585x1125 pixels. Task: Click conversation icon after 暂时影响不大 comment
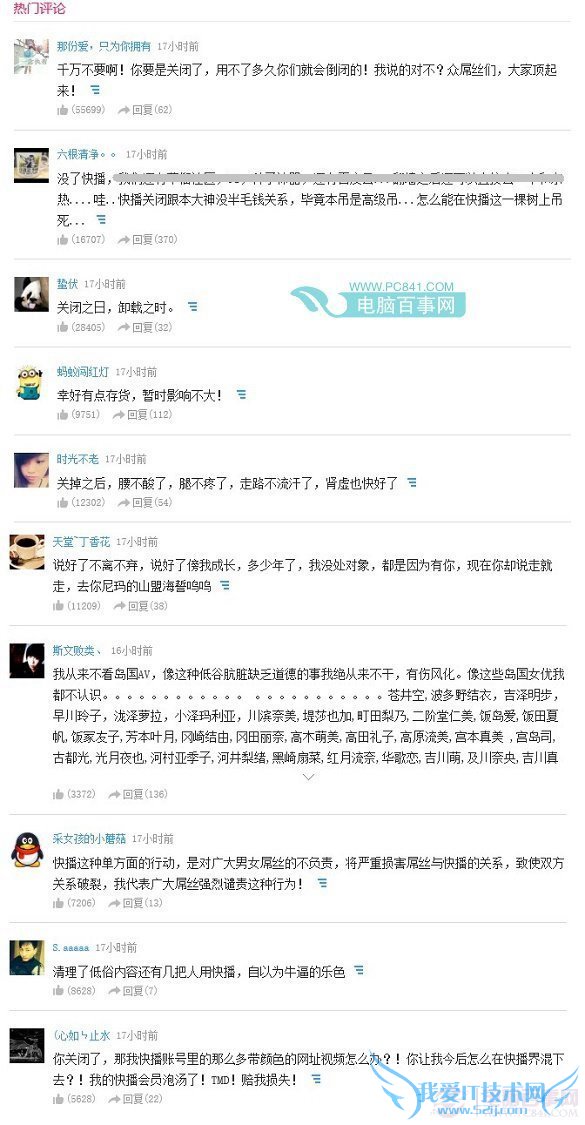[241, 395]
